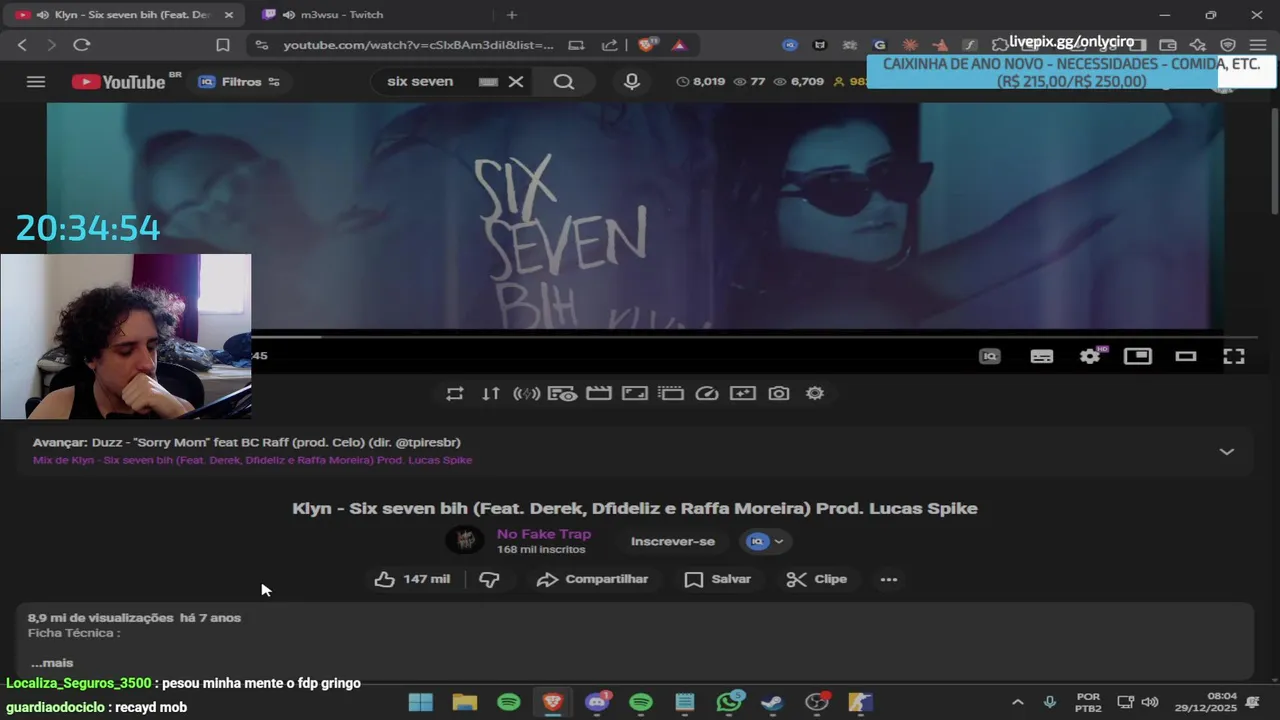The width and height of the screenshot is (1280, 720).
Task: Open the browser main menu hamburger
Action: click(x=1258, y=45)
